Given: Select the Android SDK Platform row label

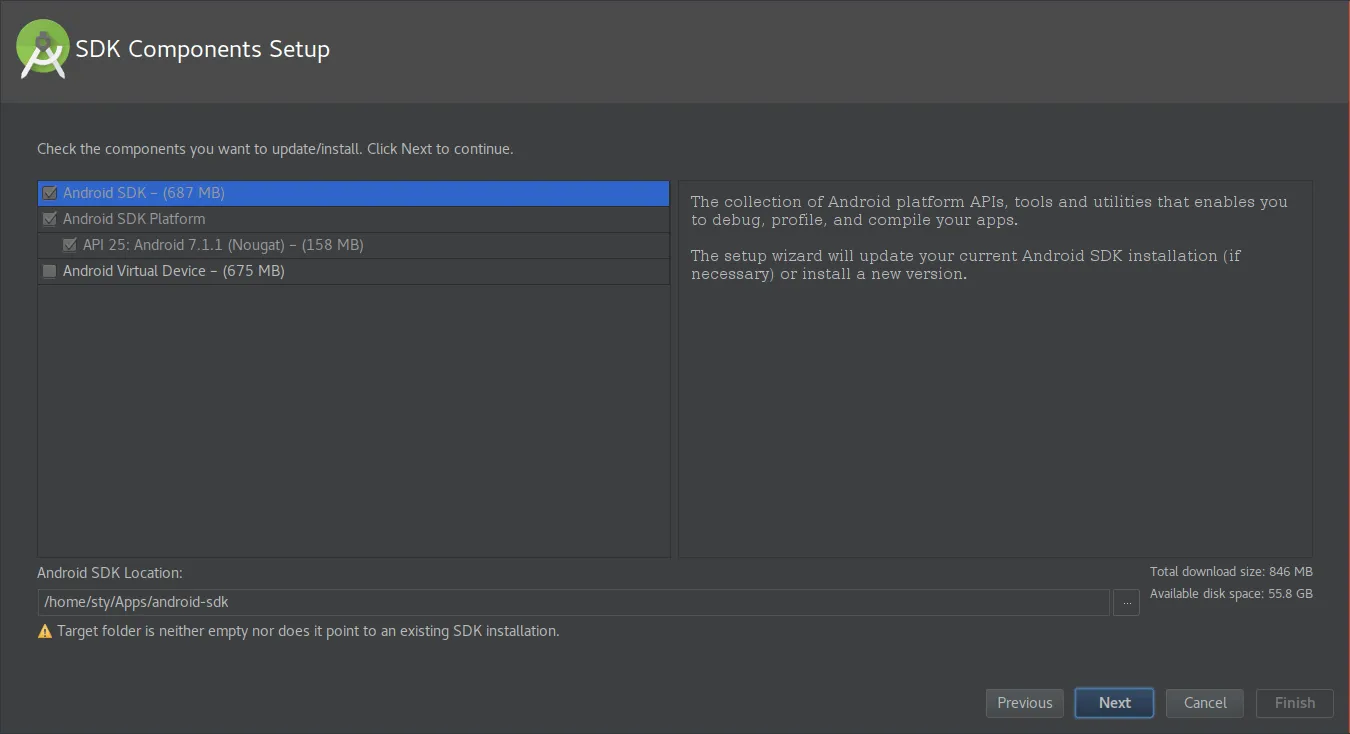Looking at the screenshot, I should [x=134, y=219].
